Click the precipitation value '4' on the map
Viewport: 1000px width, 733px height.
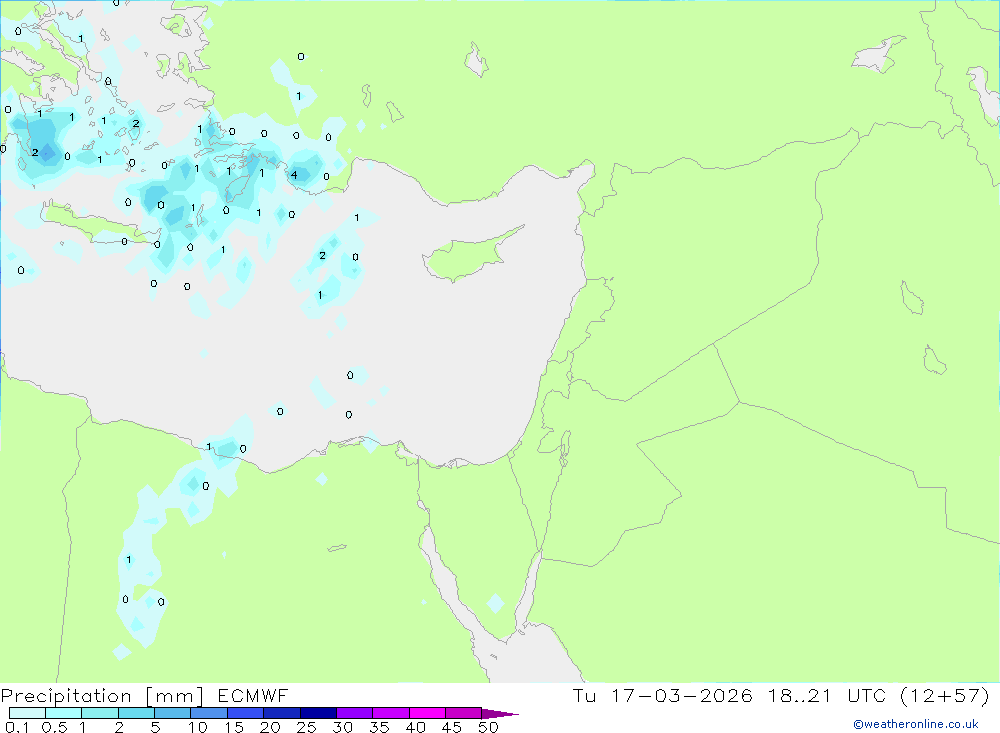tap(294, 175)
